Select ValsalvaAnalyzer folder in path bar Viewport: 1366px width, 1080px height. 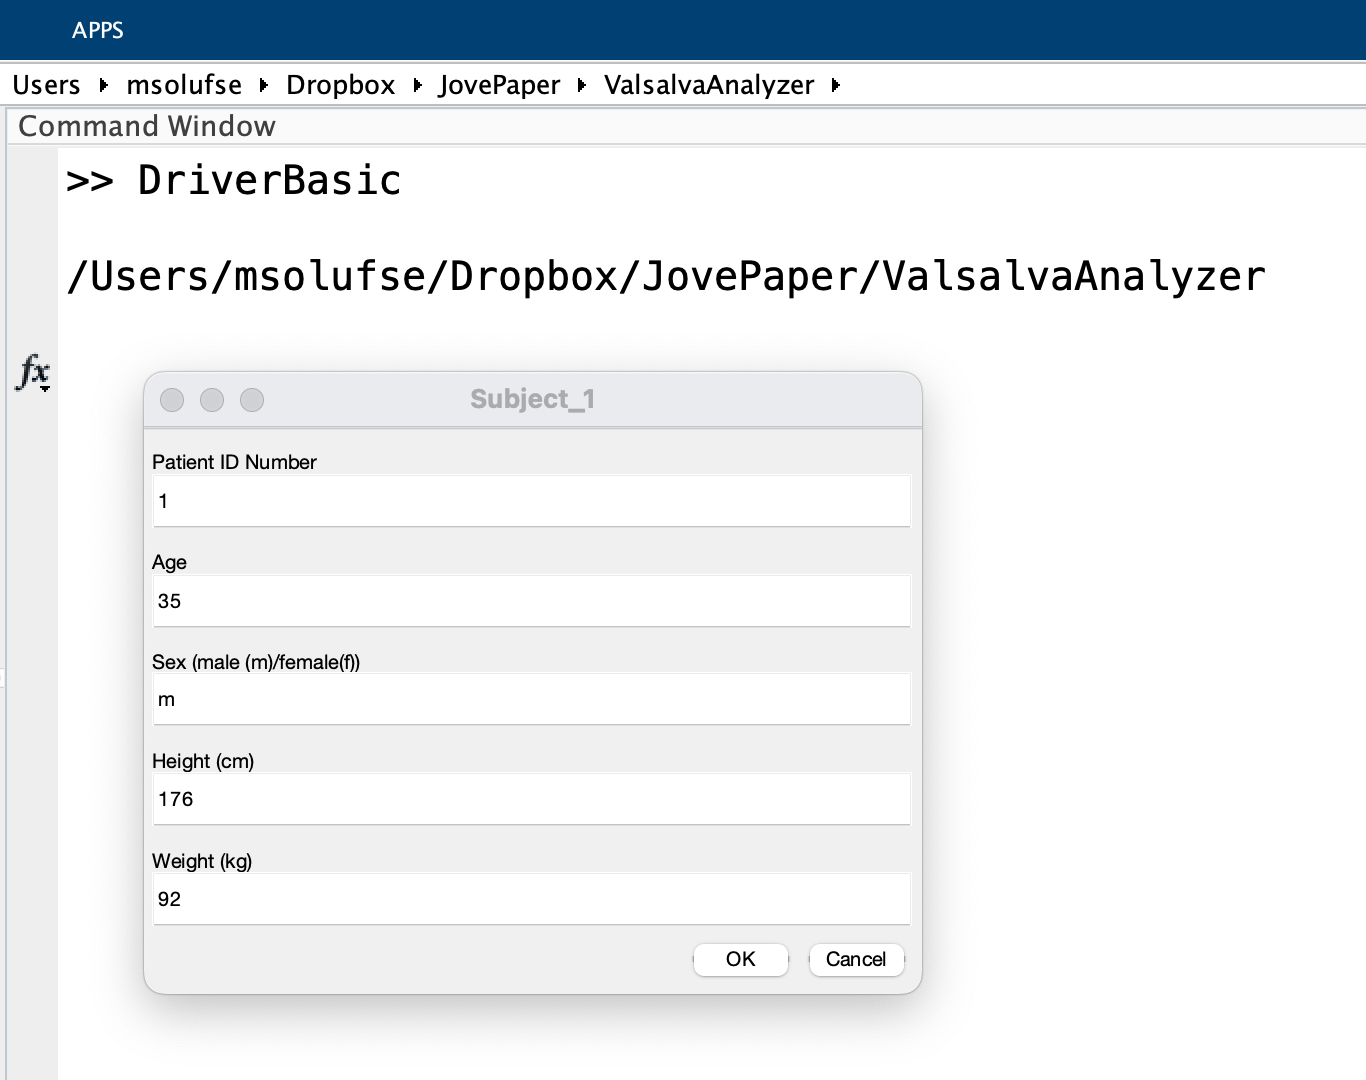[x=709, y=85]
